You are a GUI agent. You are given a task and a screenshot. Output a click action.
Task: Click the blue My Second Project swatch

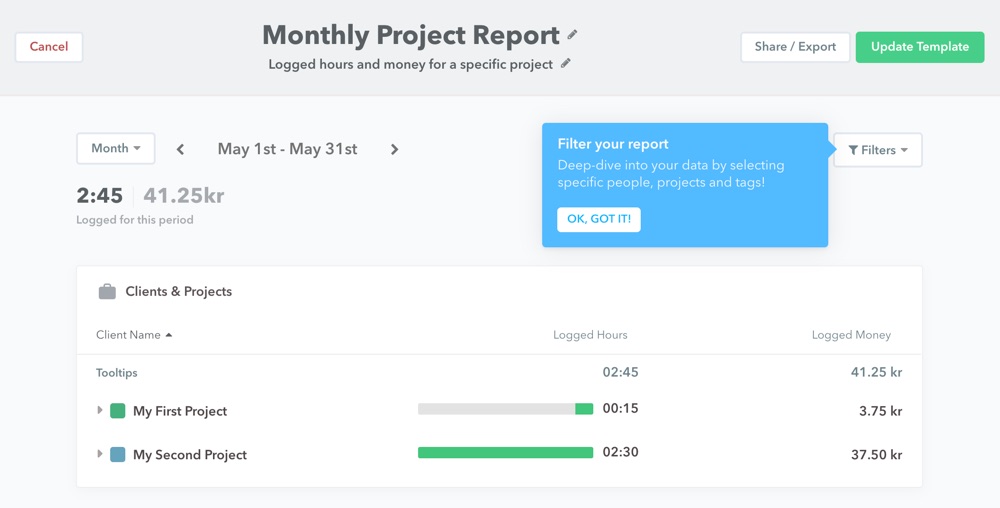(x=117, y=454)
